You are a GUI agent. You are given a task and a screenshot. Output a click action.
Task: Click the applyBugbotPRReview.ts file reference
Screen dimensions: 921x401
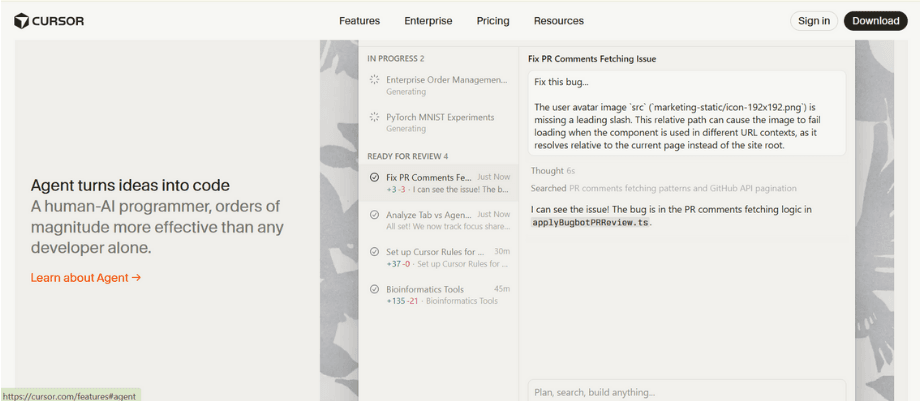(590, 222)
